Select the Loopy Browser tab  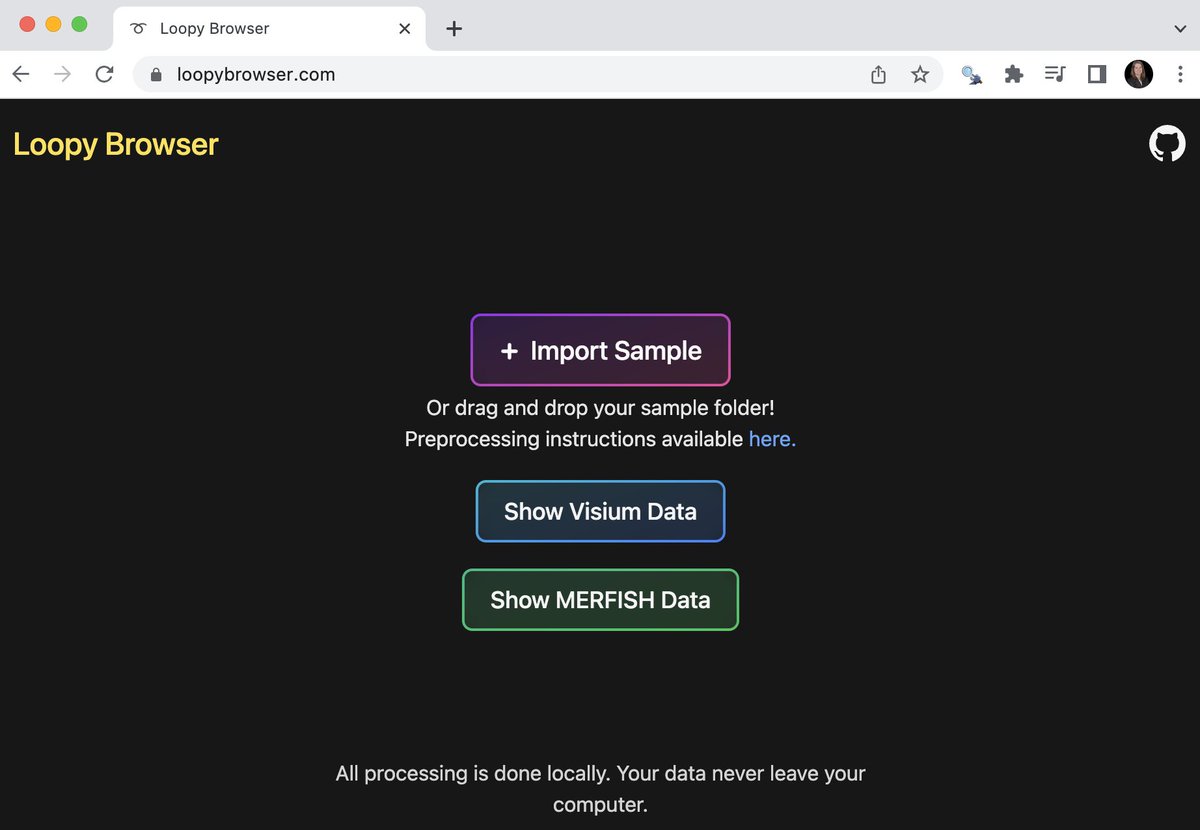click(270, 28)
